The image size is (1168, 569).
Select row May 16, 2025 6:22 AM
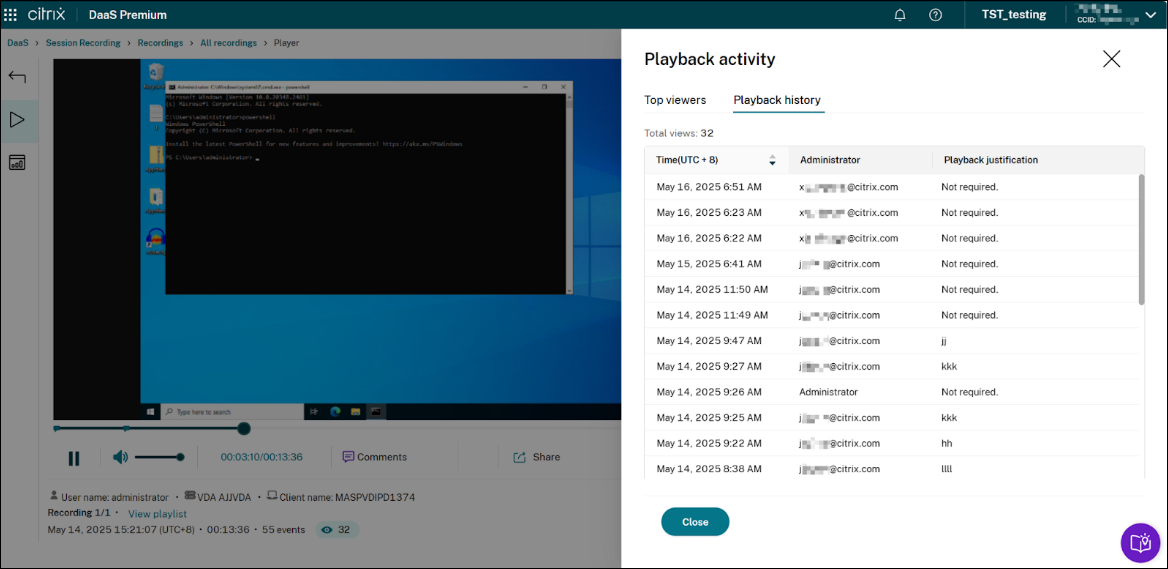click(x=892, y=238)
